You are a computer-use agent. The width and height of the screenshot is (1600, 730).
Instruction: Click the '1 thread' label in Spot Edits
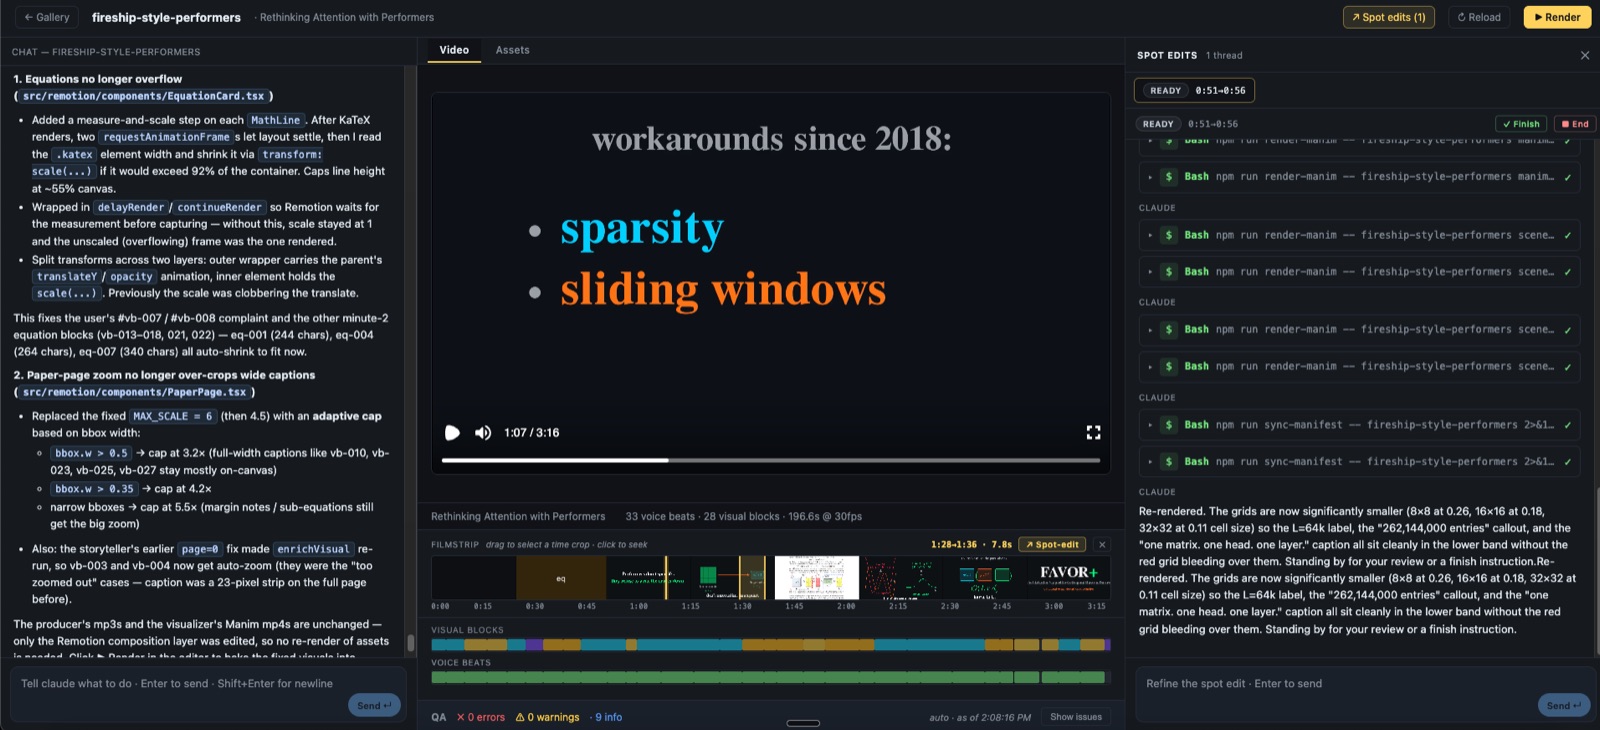(1224, 56)
